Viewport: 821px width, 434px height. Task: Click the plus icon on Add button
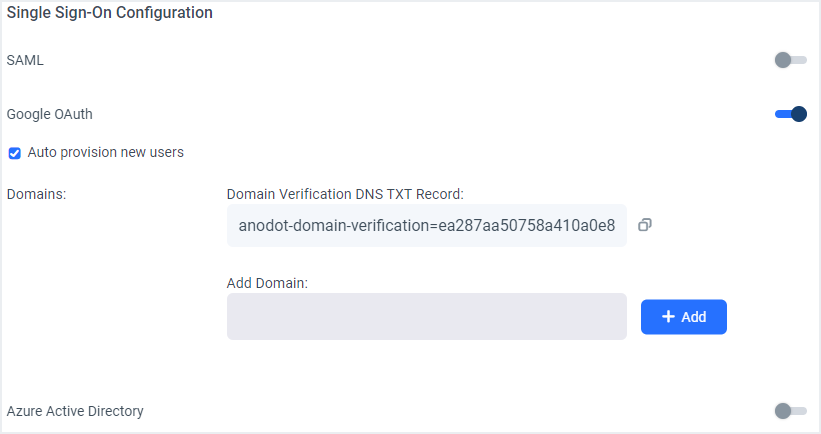click(668, 316)
